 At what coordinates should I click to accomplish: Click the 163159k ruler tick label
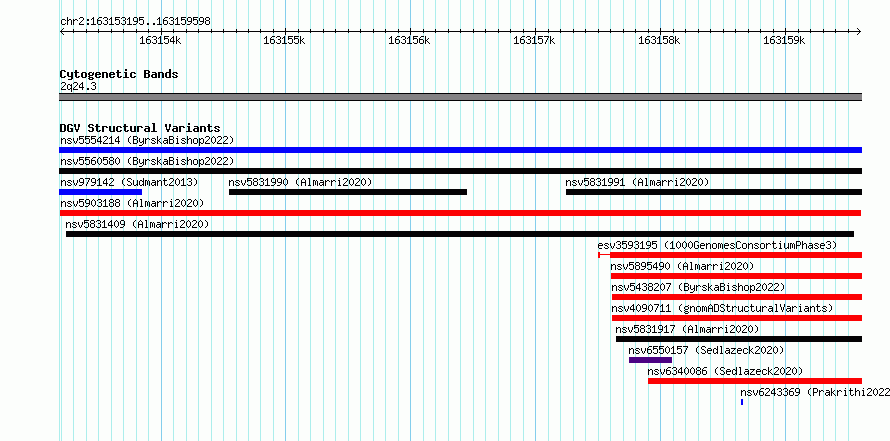point(784,40)
